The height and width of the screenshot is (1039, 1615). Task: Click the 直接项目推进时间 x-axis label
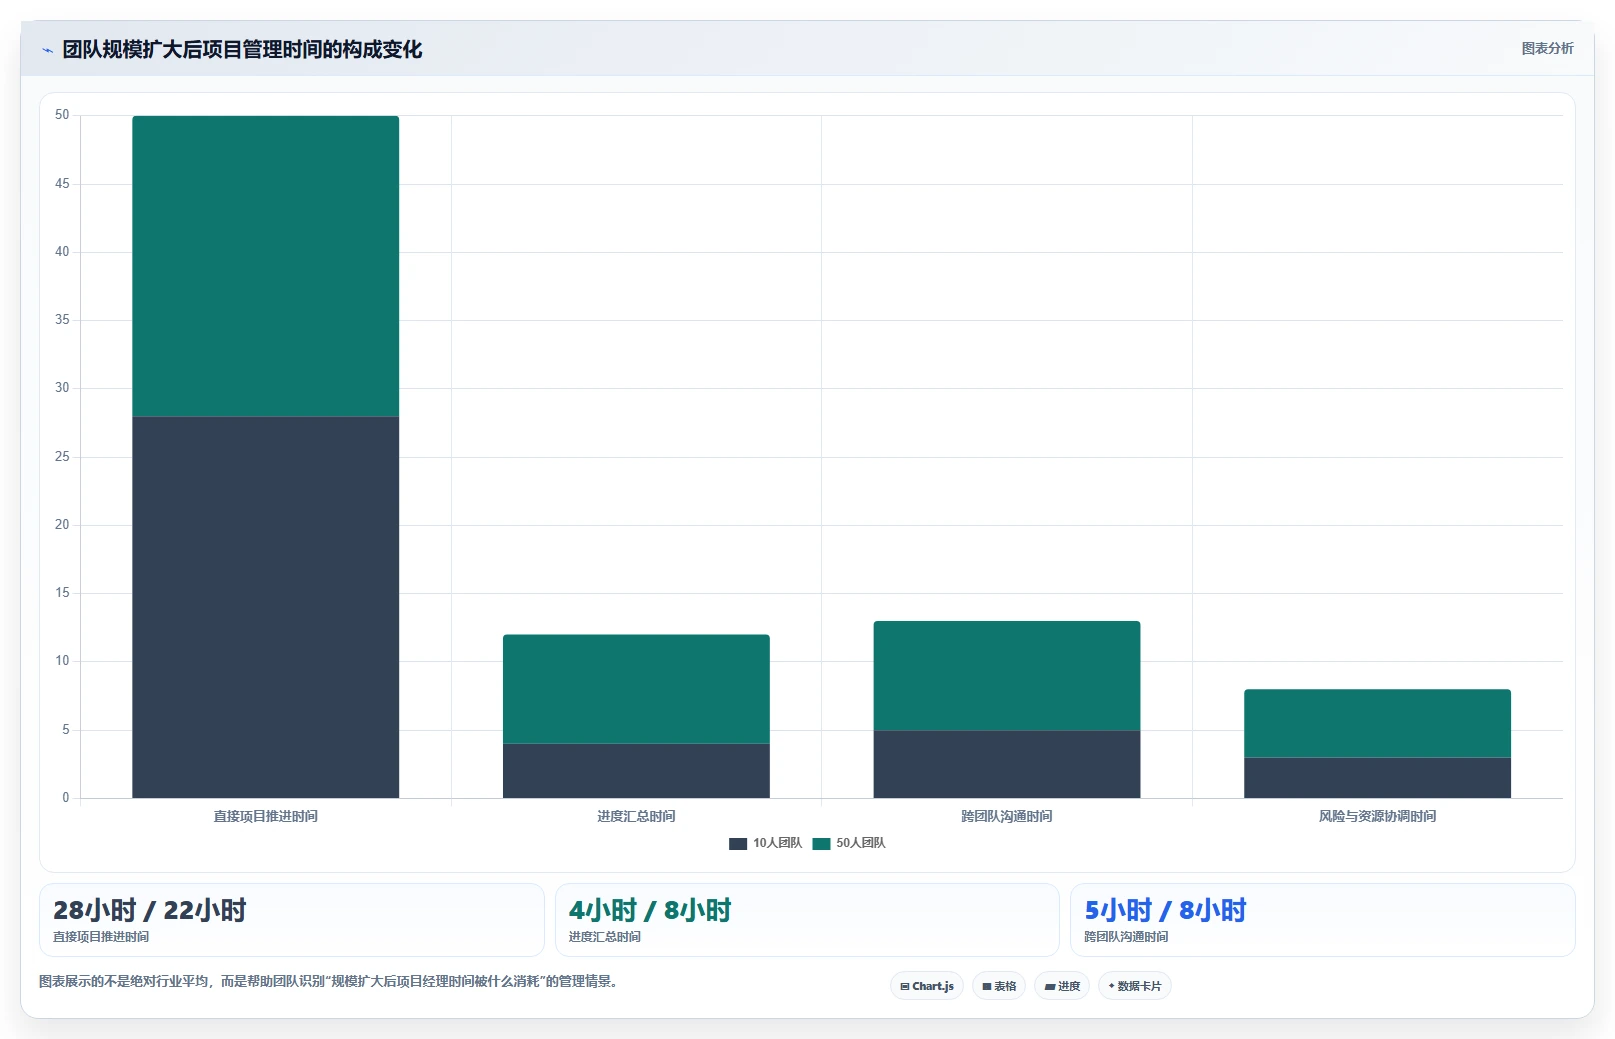click(x=266, y=816)
